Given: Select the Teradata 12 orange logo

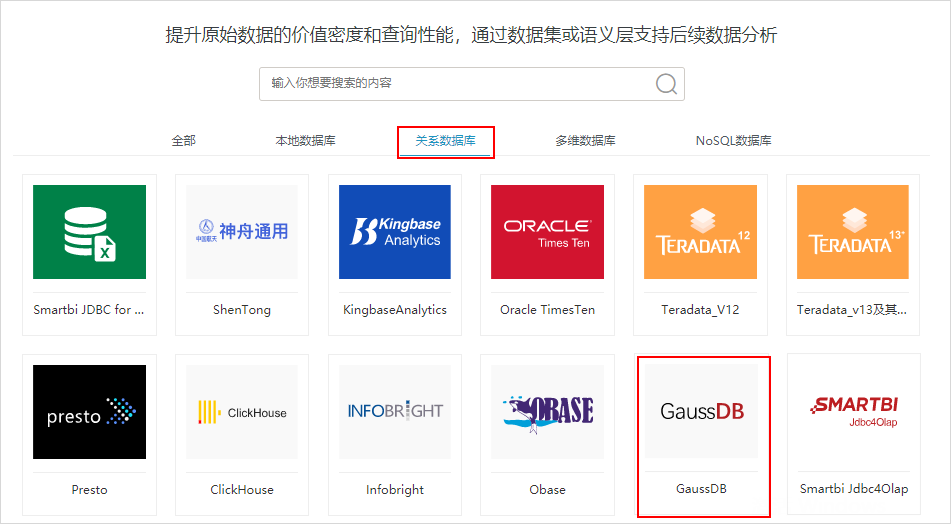Looking at the screenshot, I should pyautogui.click(x=701, y=232).
